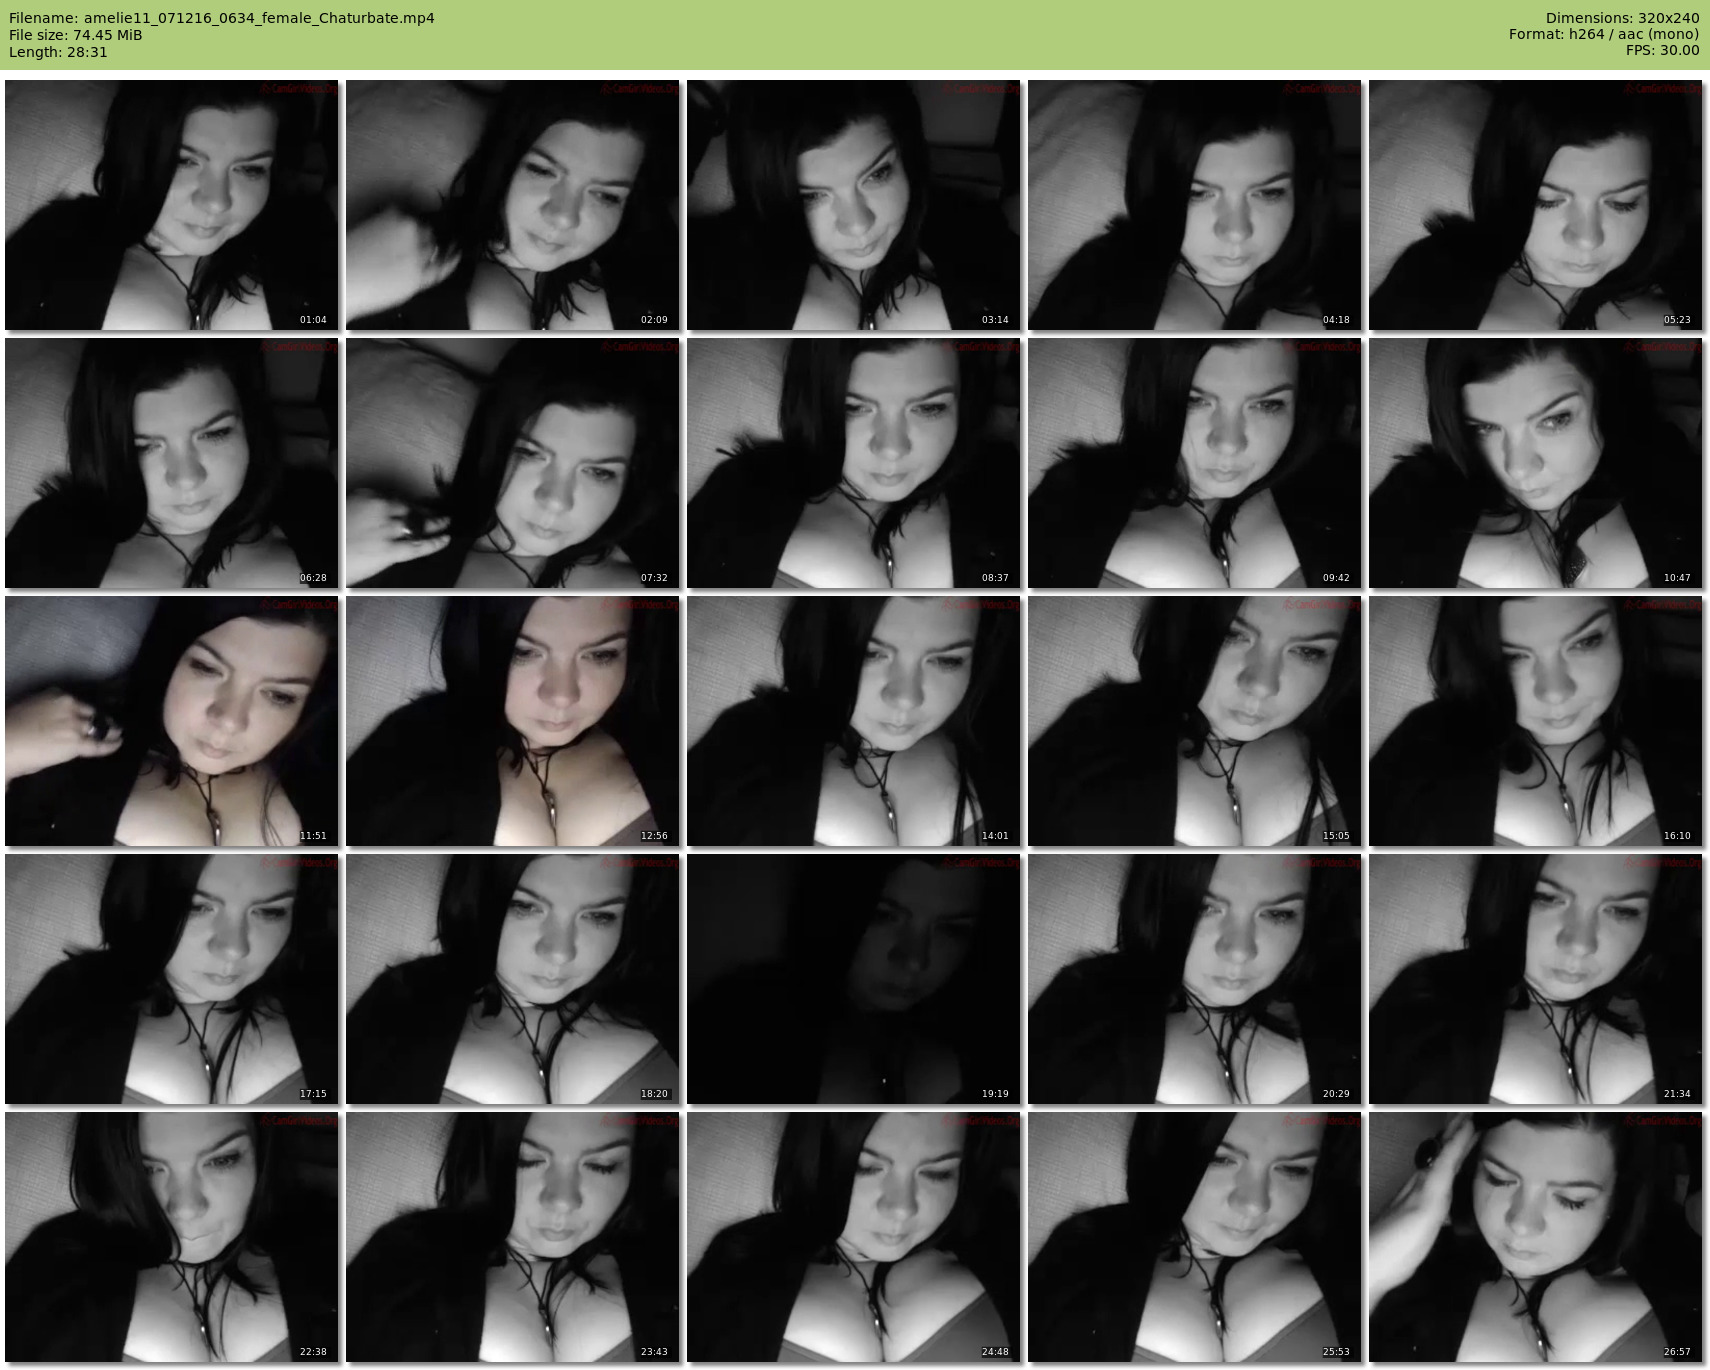This screenshot has width=1710, height=1370.
Task: Select the thumbnail marked 24:48
Action: pos(853,1237)
